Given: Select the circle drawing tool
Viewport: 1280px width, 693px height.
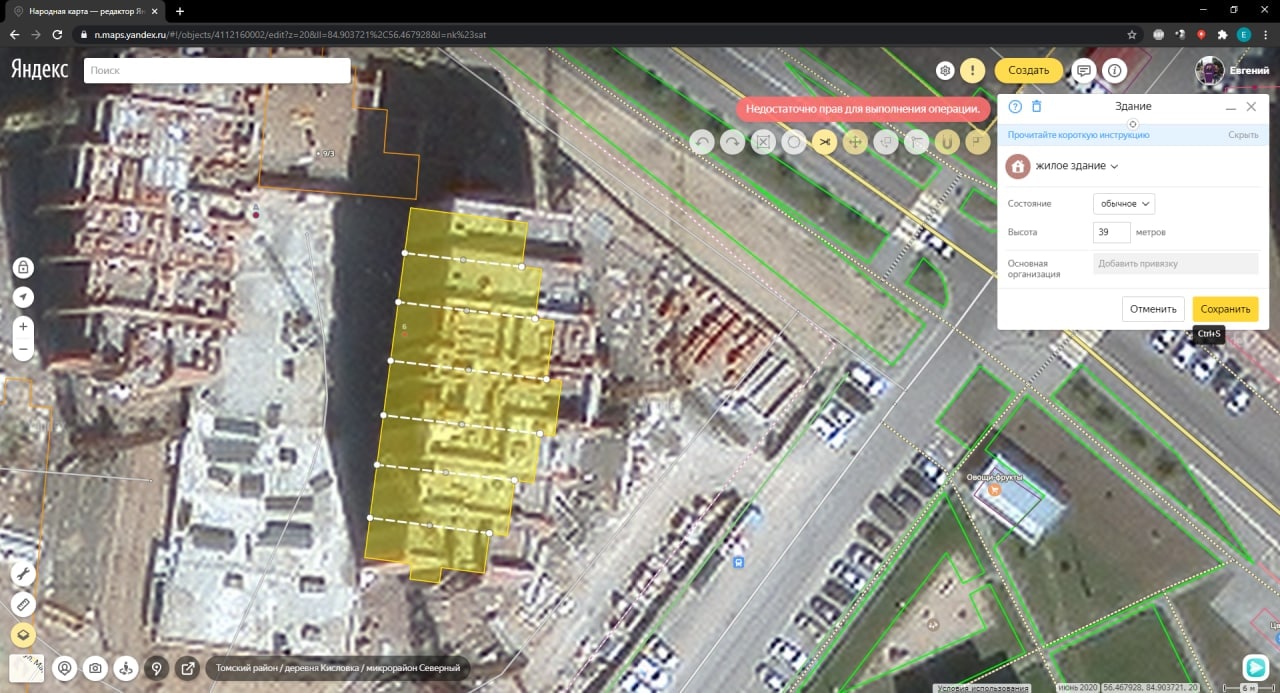Looking at the screenshot, I should click(x=794, y=142).
